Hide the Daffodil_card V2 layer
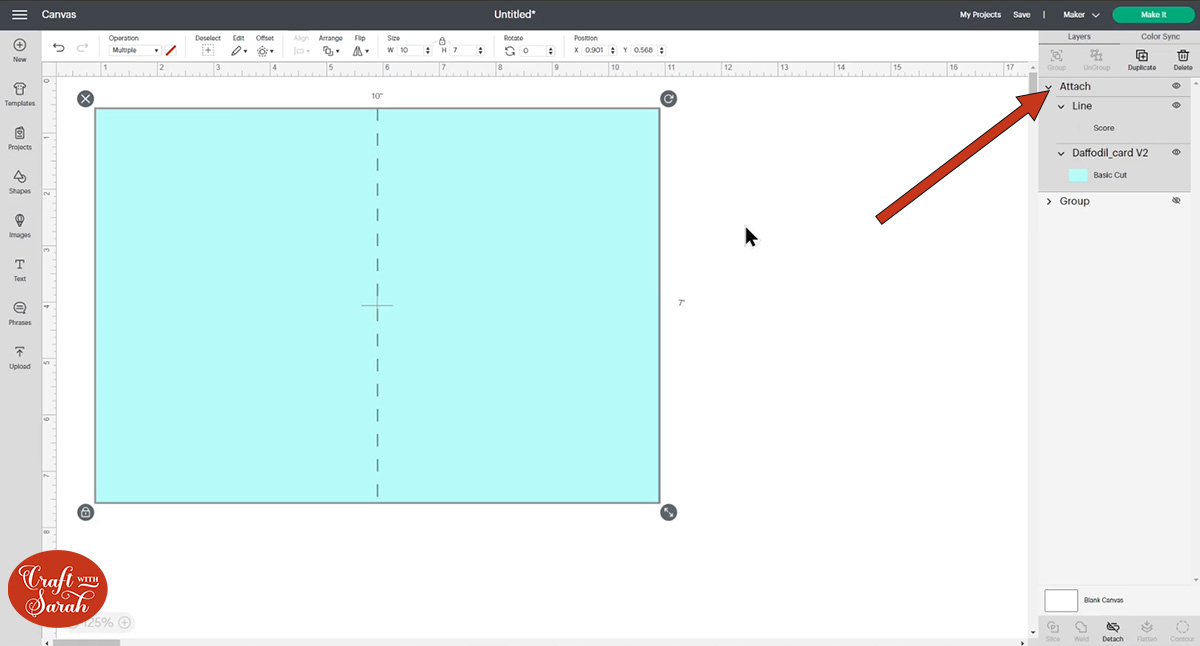The image size is (1200, 646). click(x=1176, y=152)
